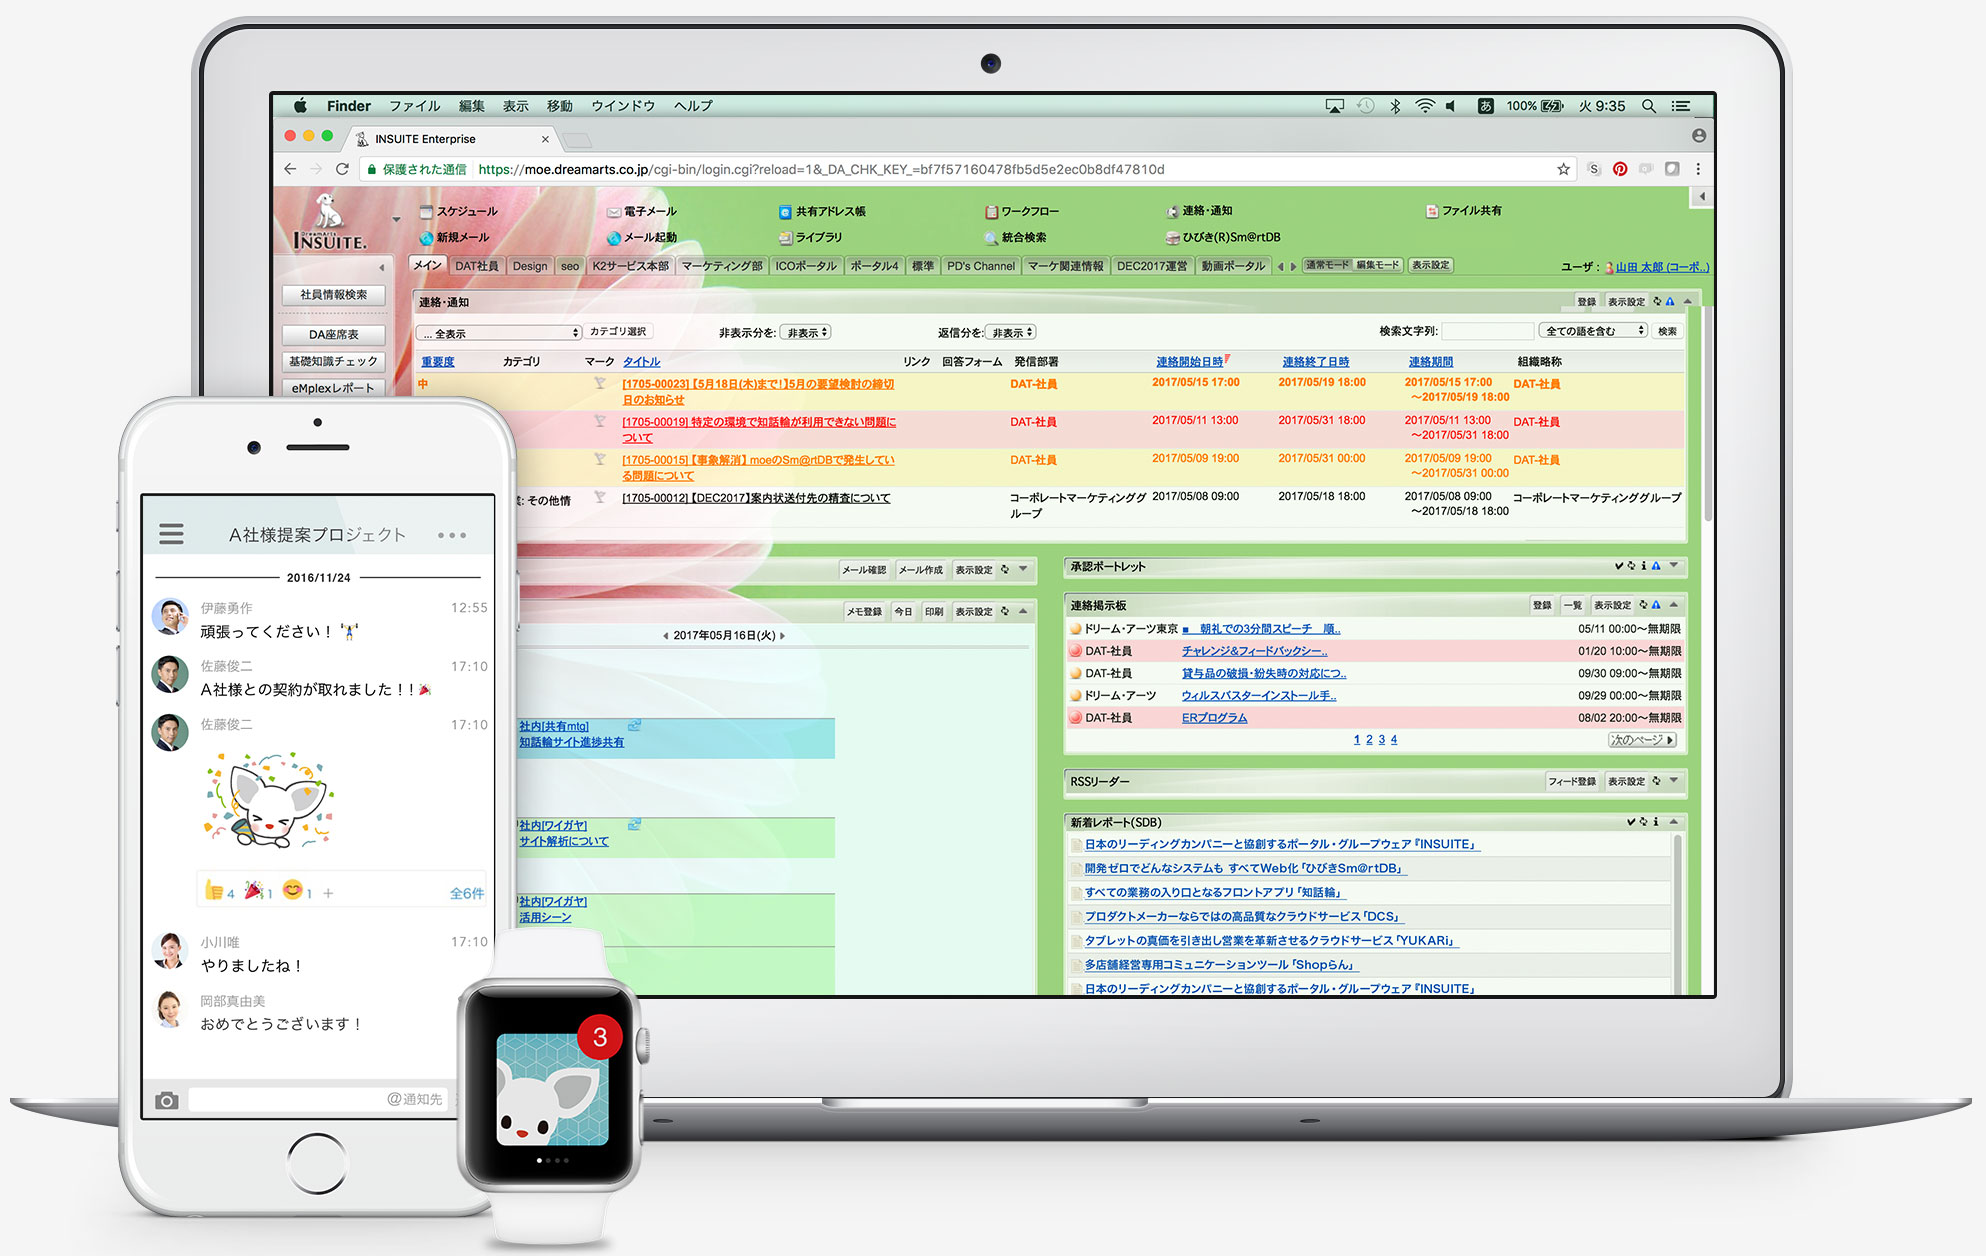
Task: Switch to the PD's Channel tab
Action: (x=980, y=266)
